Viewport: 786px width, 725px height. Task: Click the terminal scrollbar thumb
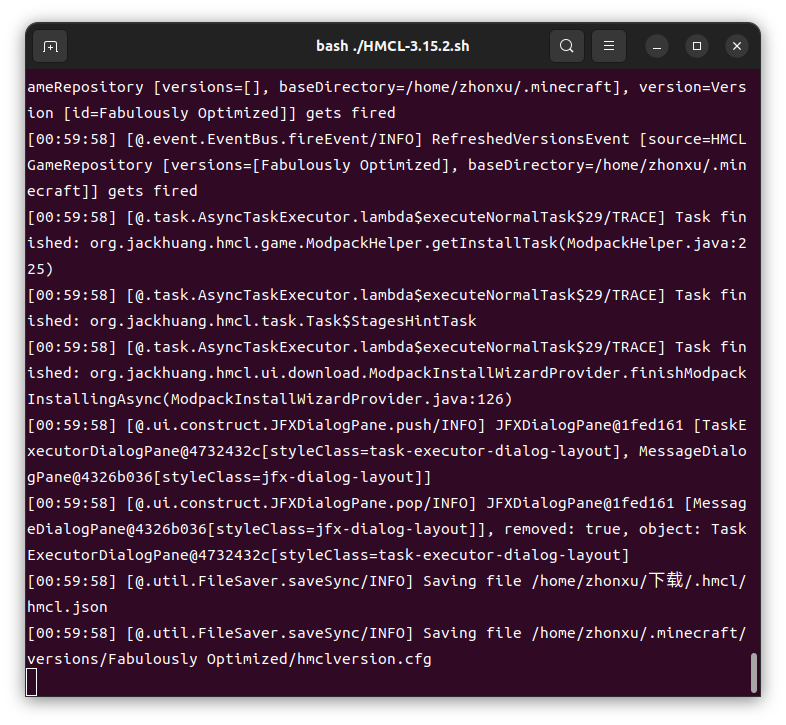click(x=753, y=672)
